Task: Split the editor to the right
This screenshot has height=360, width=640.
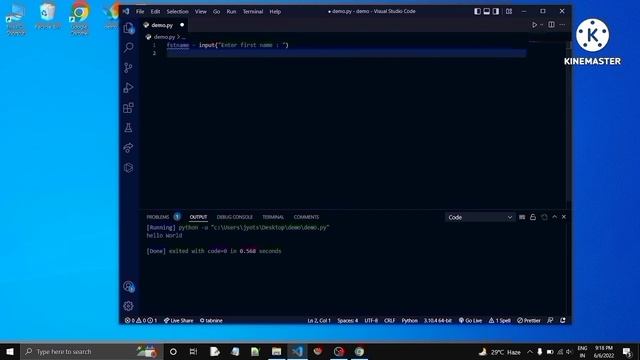Action: pos(551,25)
